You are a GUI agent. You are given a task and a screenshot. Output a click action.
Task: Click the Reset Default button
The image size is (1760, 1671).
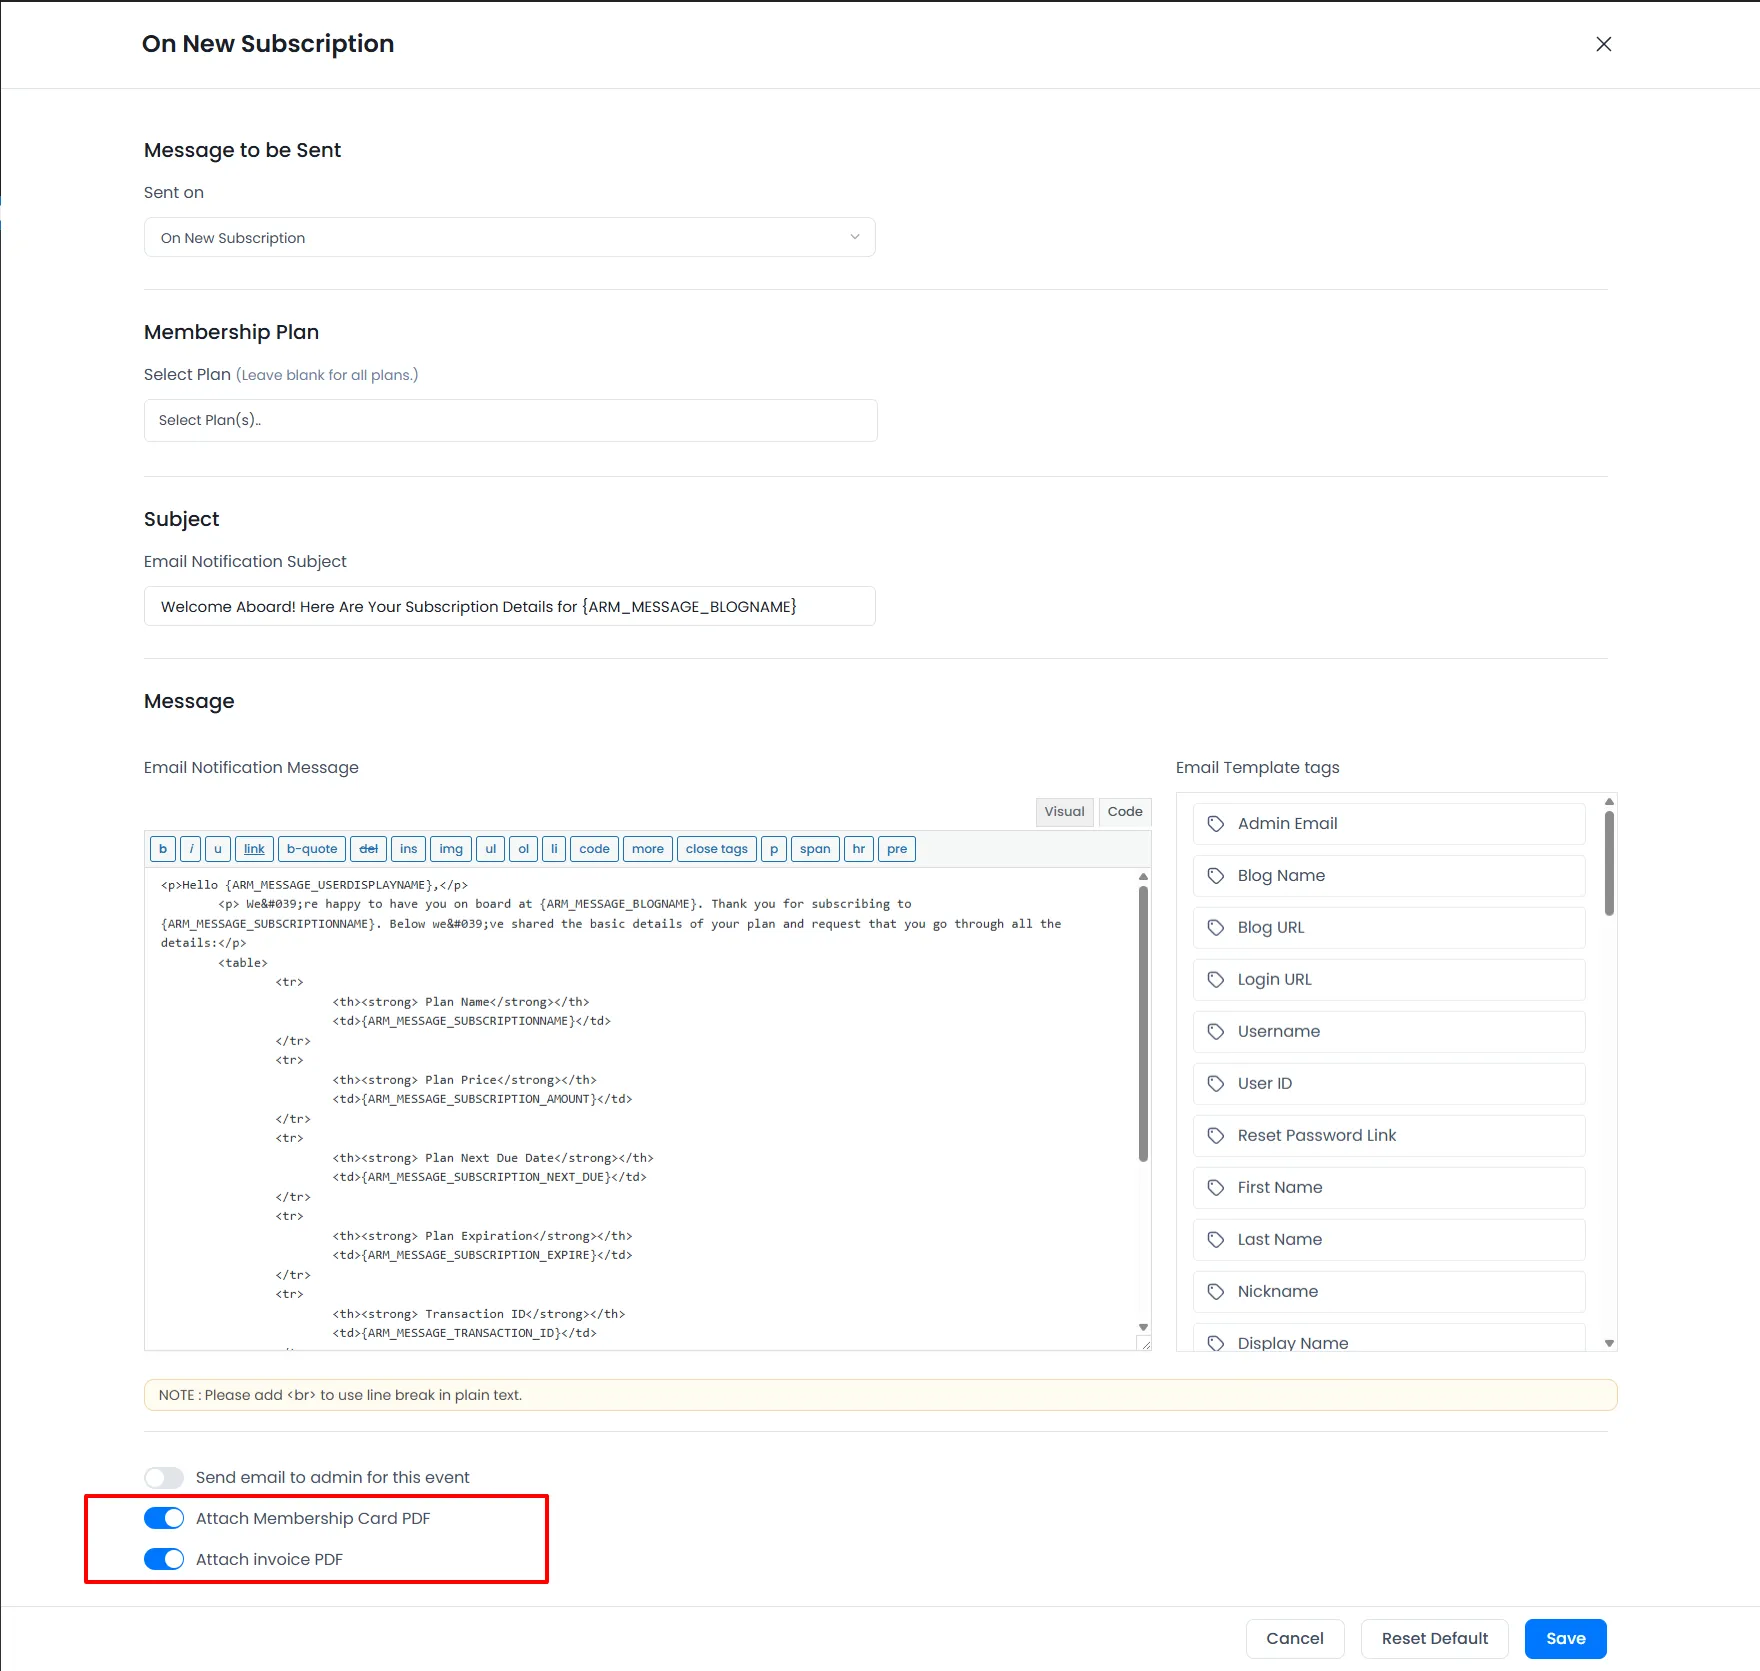1434,1639
